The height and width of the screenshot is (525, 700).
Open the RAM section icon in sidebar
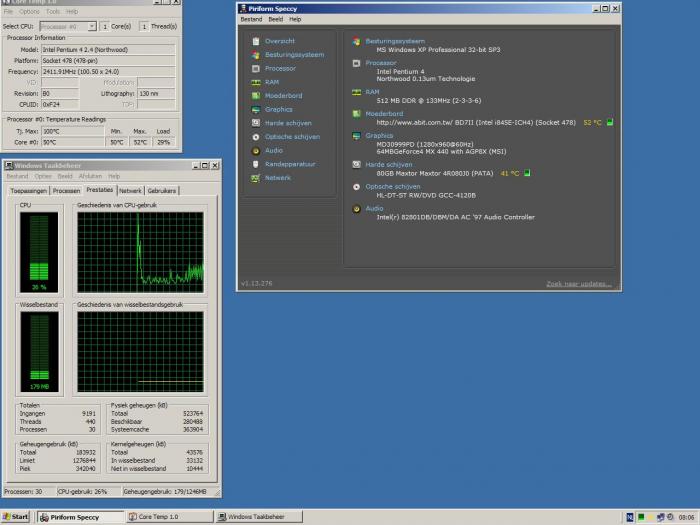pos(256,82)
